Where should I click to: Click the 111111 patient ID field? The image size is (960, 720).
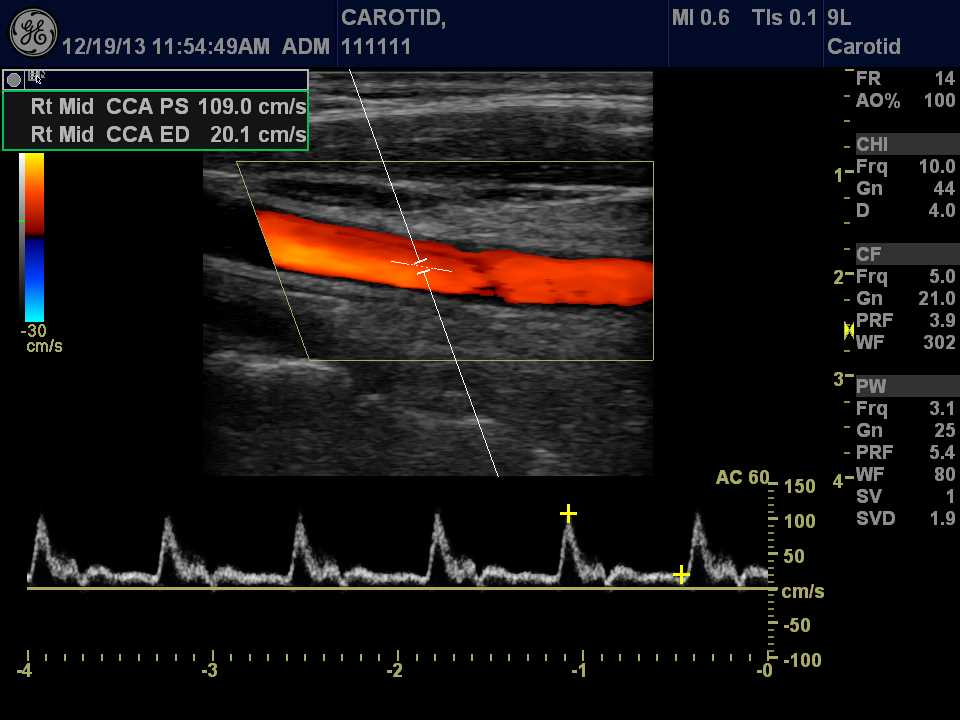click(376, 47)
